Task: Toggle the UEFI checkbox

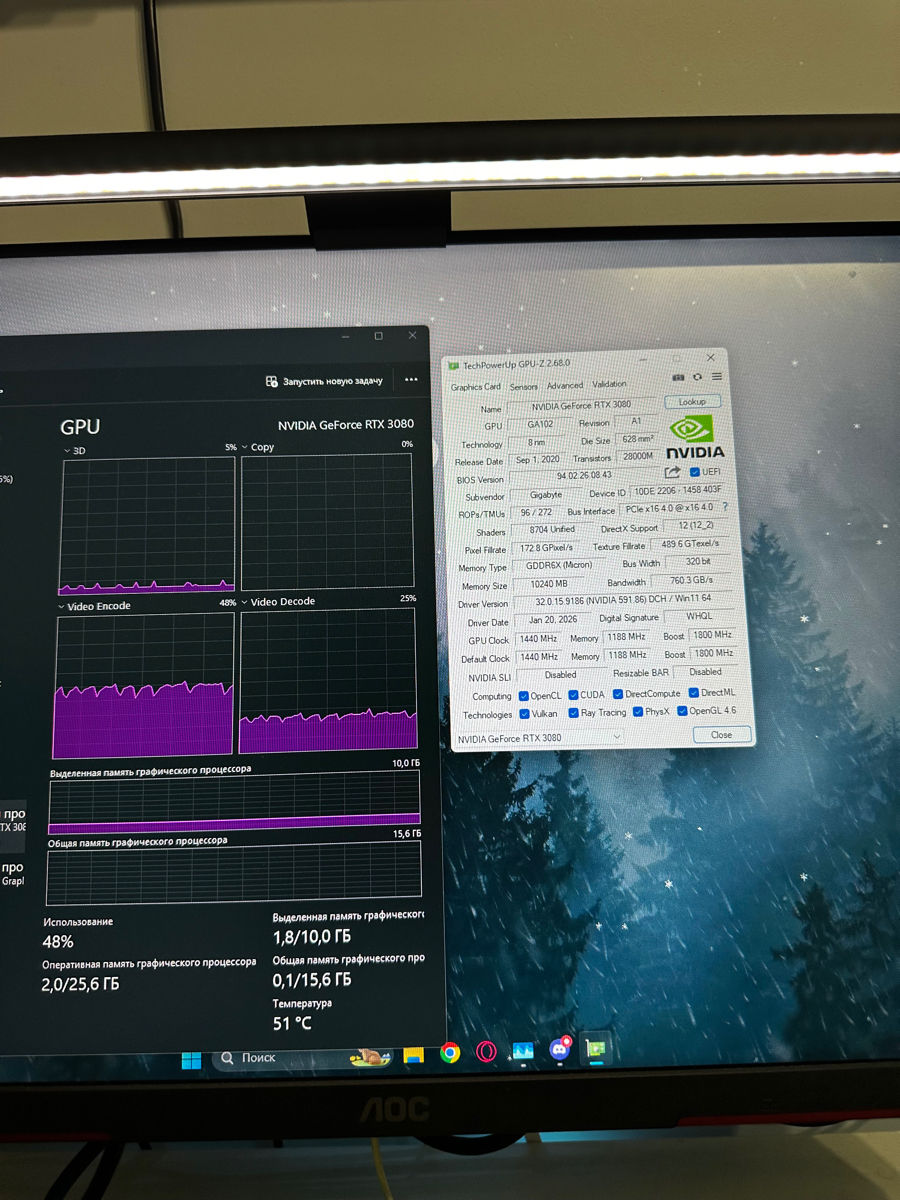Action: tap(696, 472)
